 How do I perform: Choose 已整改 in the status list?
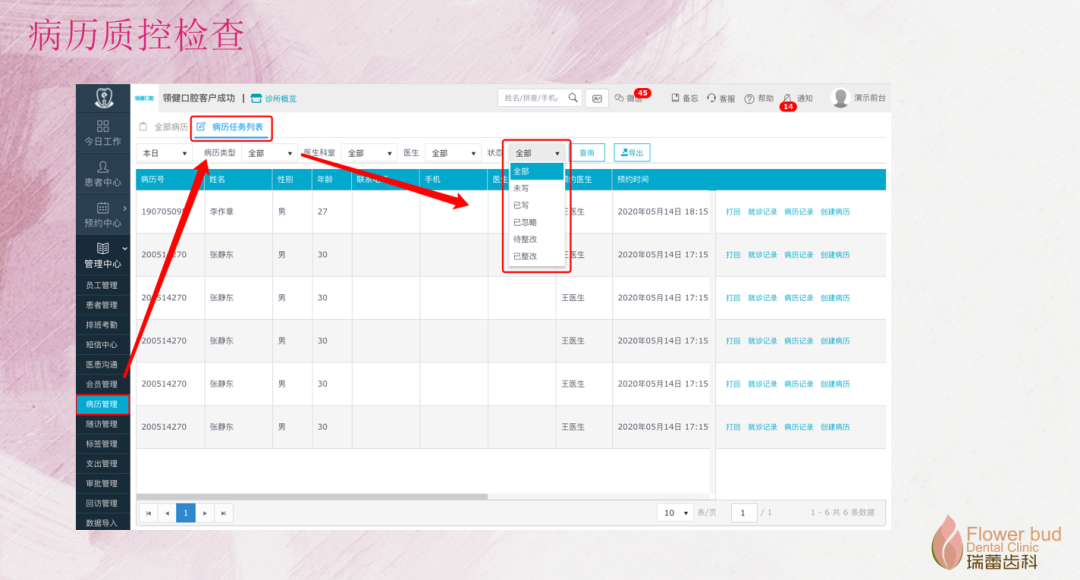tap(537, 256)
